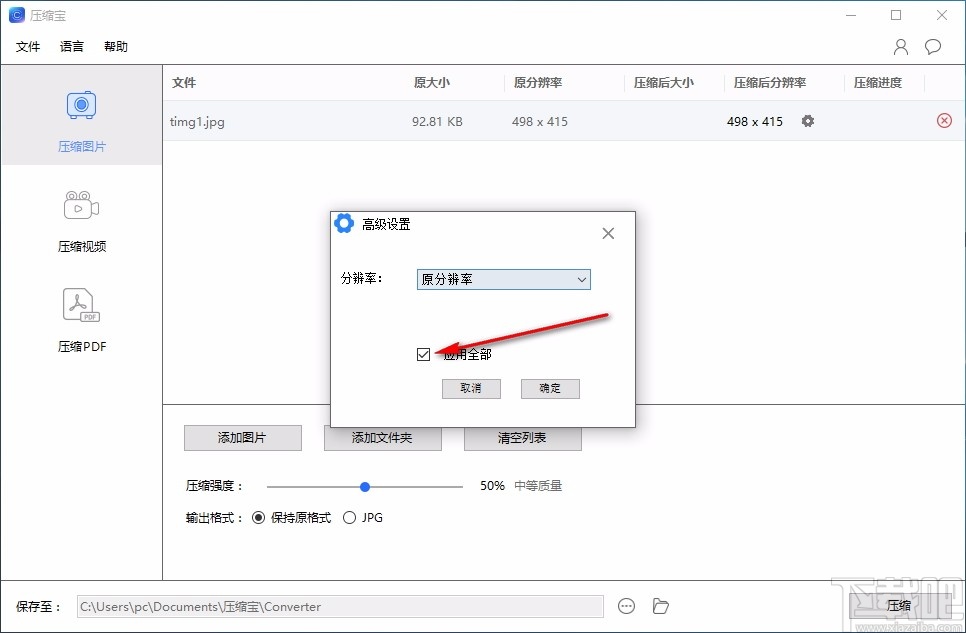The width and height of the screenshot is (966, 633).
Task: Open the 语言 menu
Action: pos(70,46)
